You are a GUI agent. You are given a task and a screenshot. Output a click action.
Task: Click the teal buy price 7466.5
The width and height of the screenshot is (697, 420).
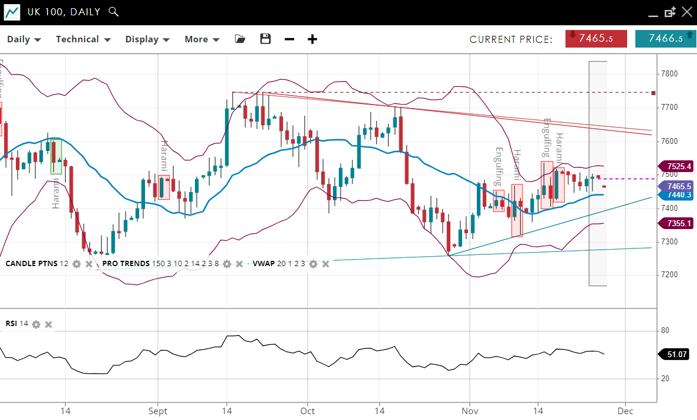(665, 39)
